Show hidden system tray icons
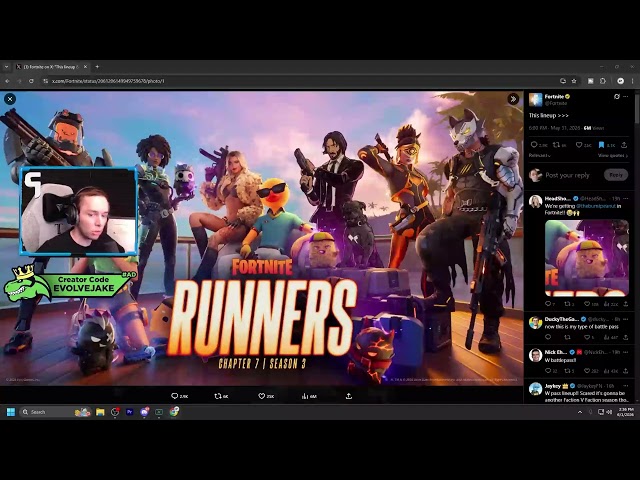640x480 pixels. (x=580, y=412)
